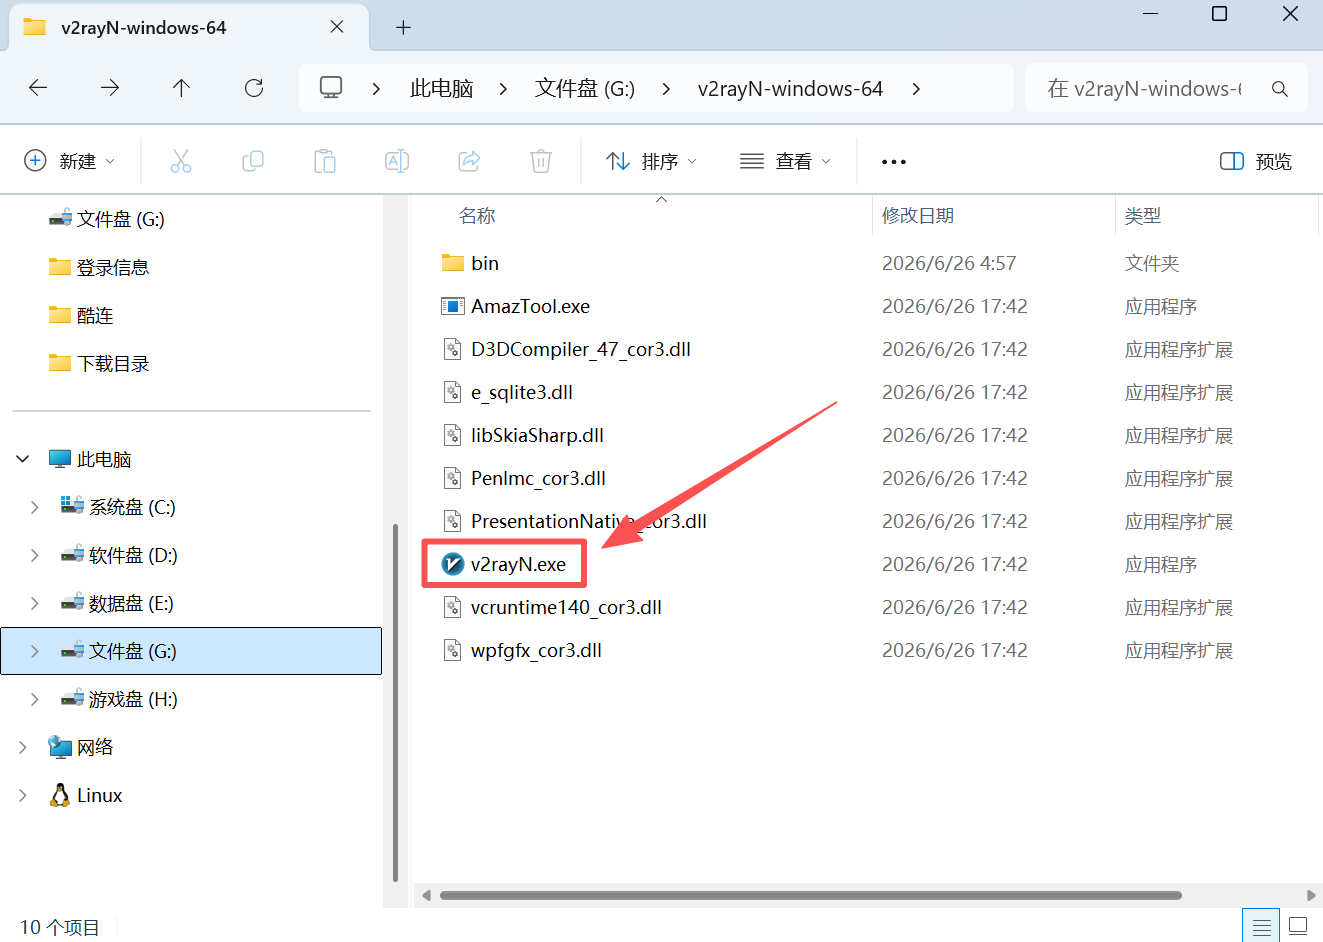Click the Cut toolbar icon
This screenshot has height=942, width=1323.
[x=181, y=161]
